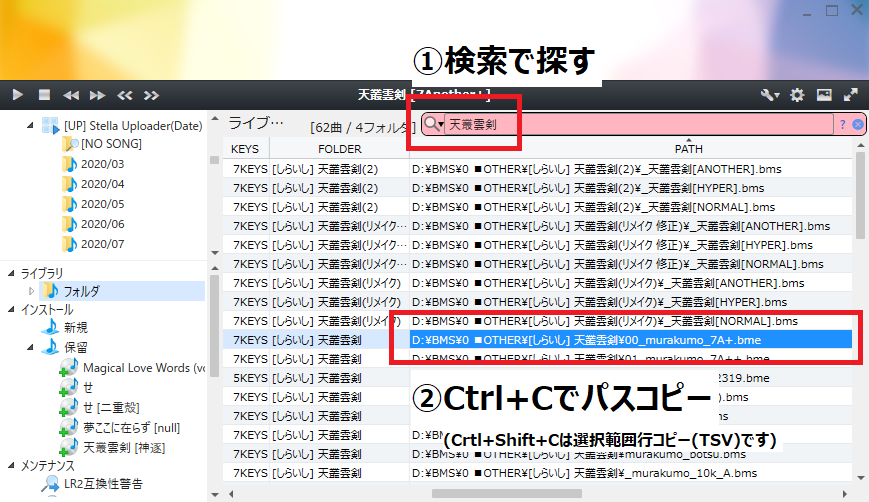Maximize the application window
Viewport: 869px width, 502px height.
pos(832,11)
